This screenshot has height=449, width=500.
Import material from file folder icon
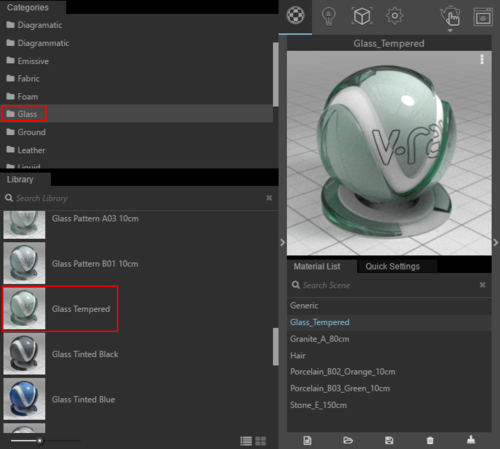[x=348, y=441]
